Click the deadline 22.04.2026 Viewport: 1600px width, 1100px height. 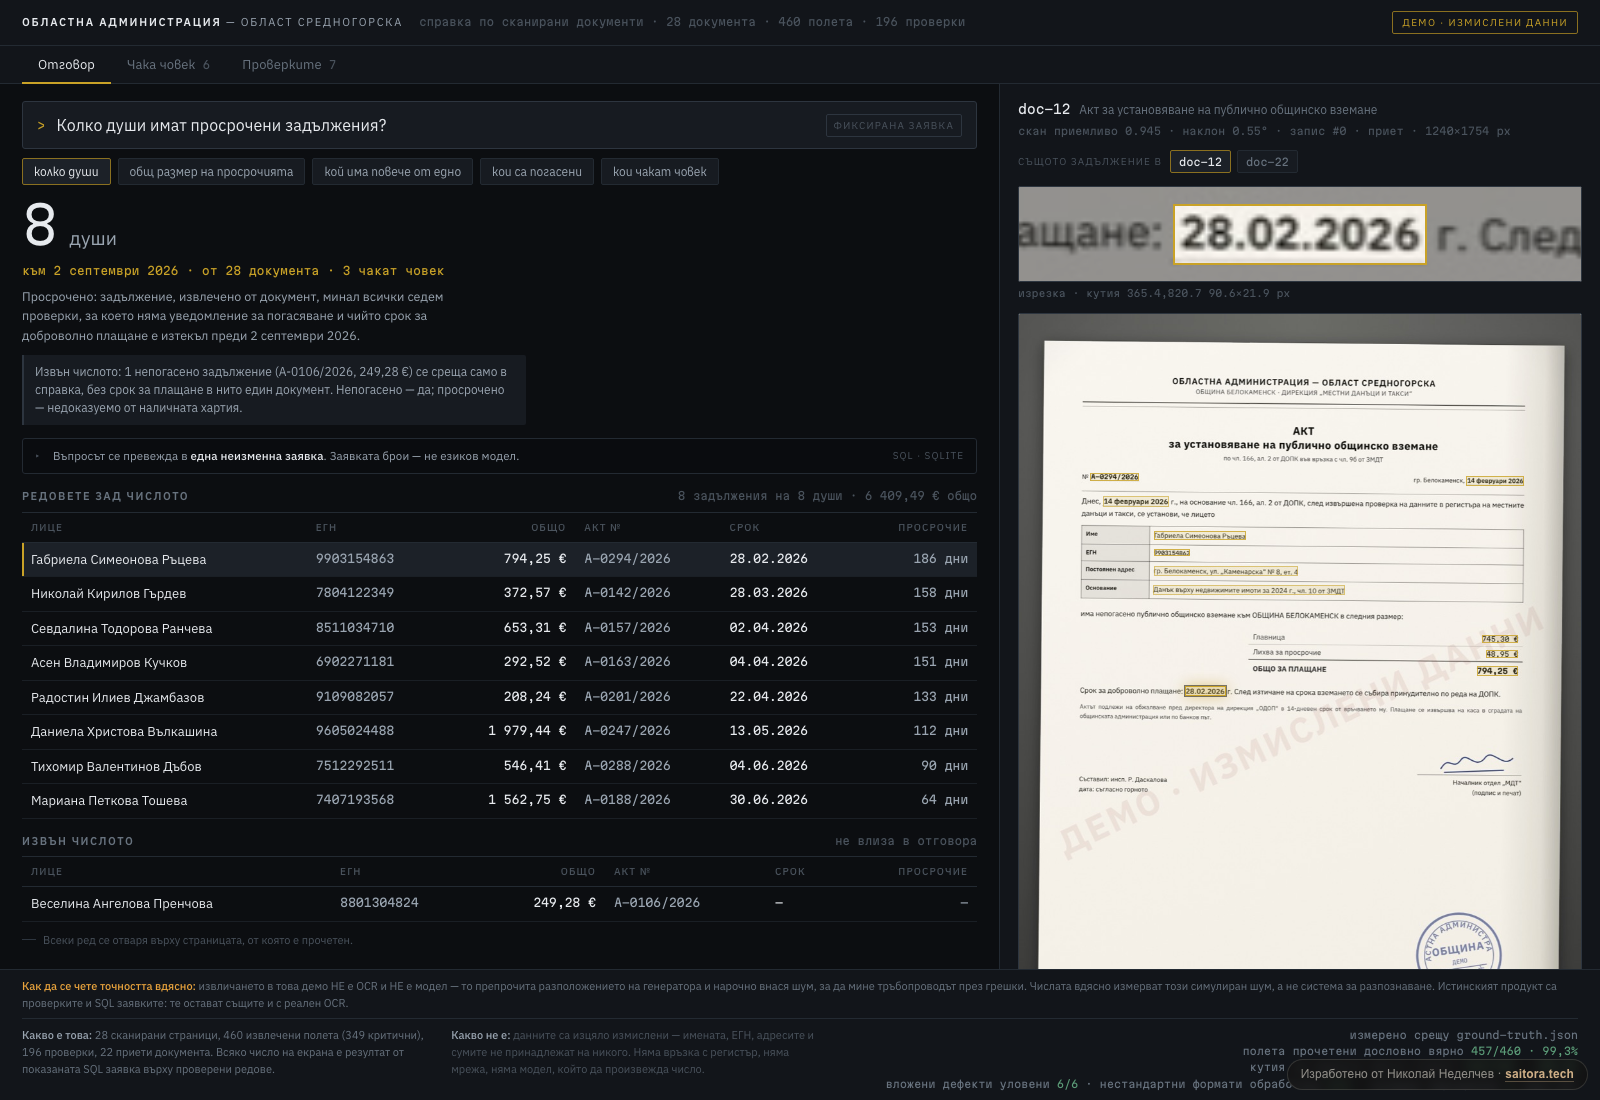pyautogui.click(x=769, y=697)
